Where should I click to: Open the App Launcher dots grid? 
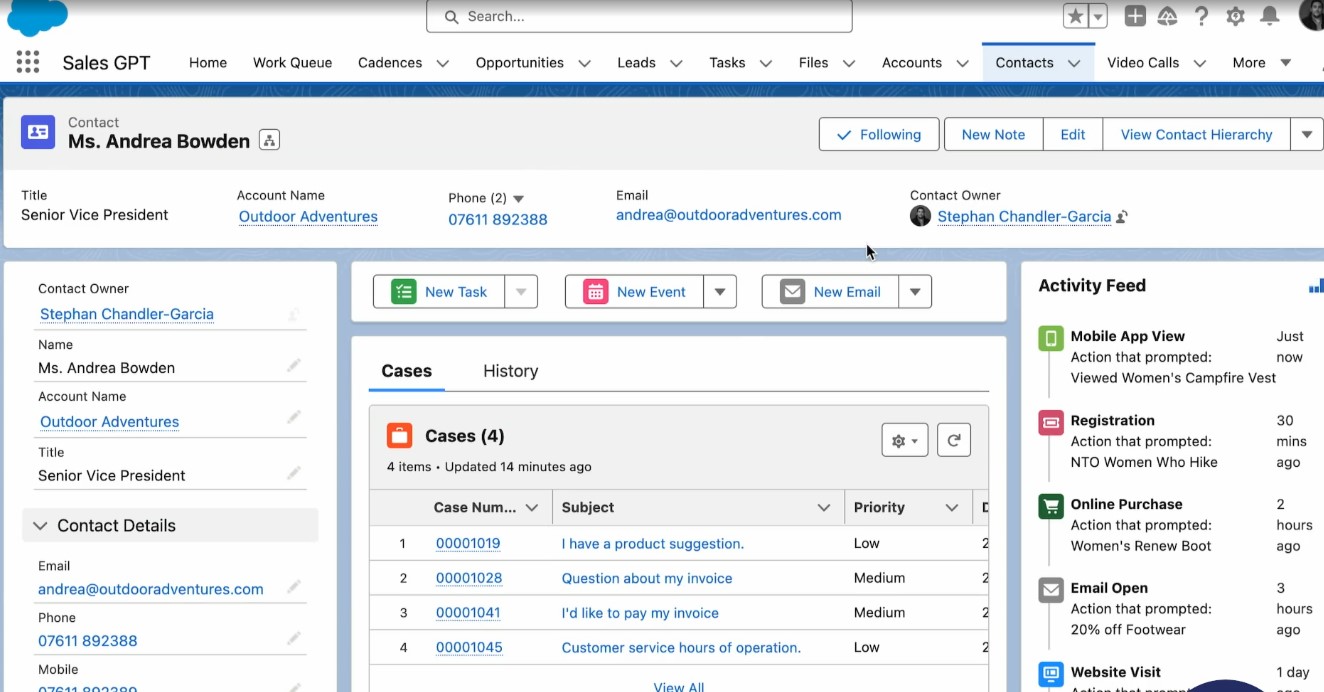[x=28, y=62]
